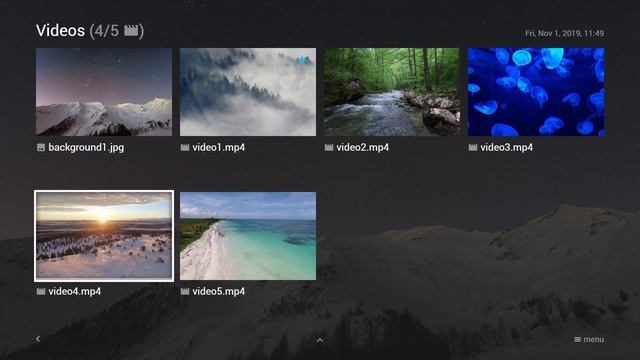This screenshot has width=640, height=360.
Task: Open the video1.mp4 foggy forest thumbnail
Action: 248,92
